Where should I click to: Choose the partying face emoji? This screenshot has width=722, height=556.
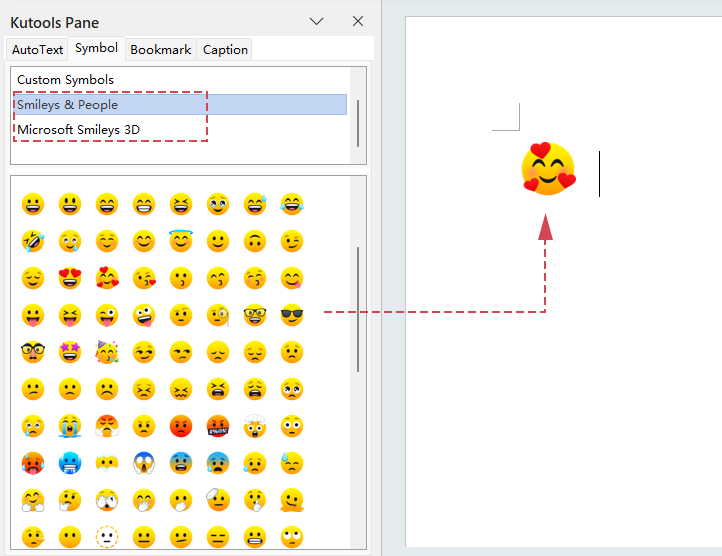point(107,352)
